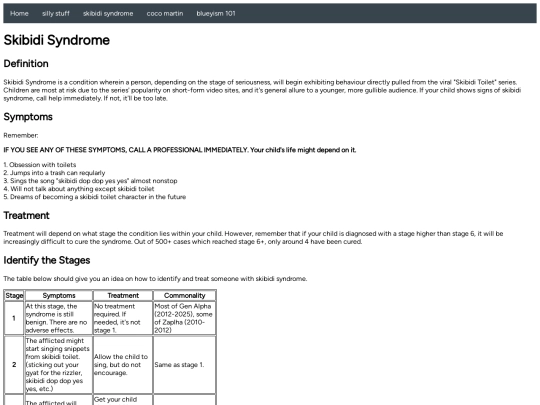Click sentence 'The table below should give you an idea'
Viewport: 540px width, 405px height.
[x=155, y=279]
